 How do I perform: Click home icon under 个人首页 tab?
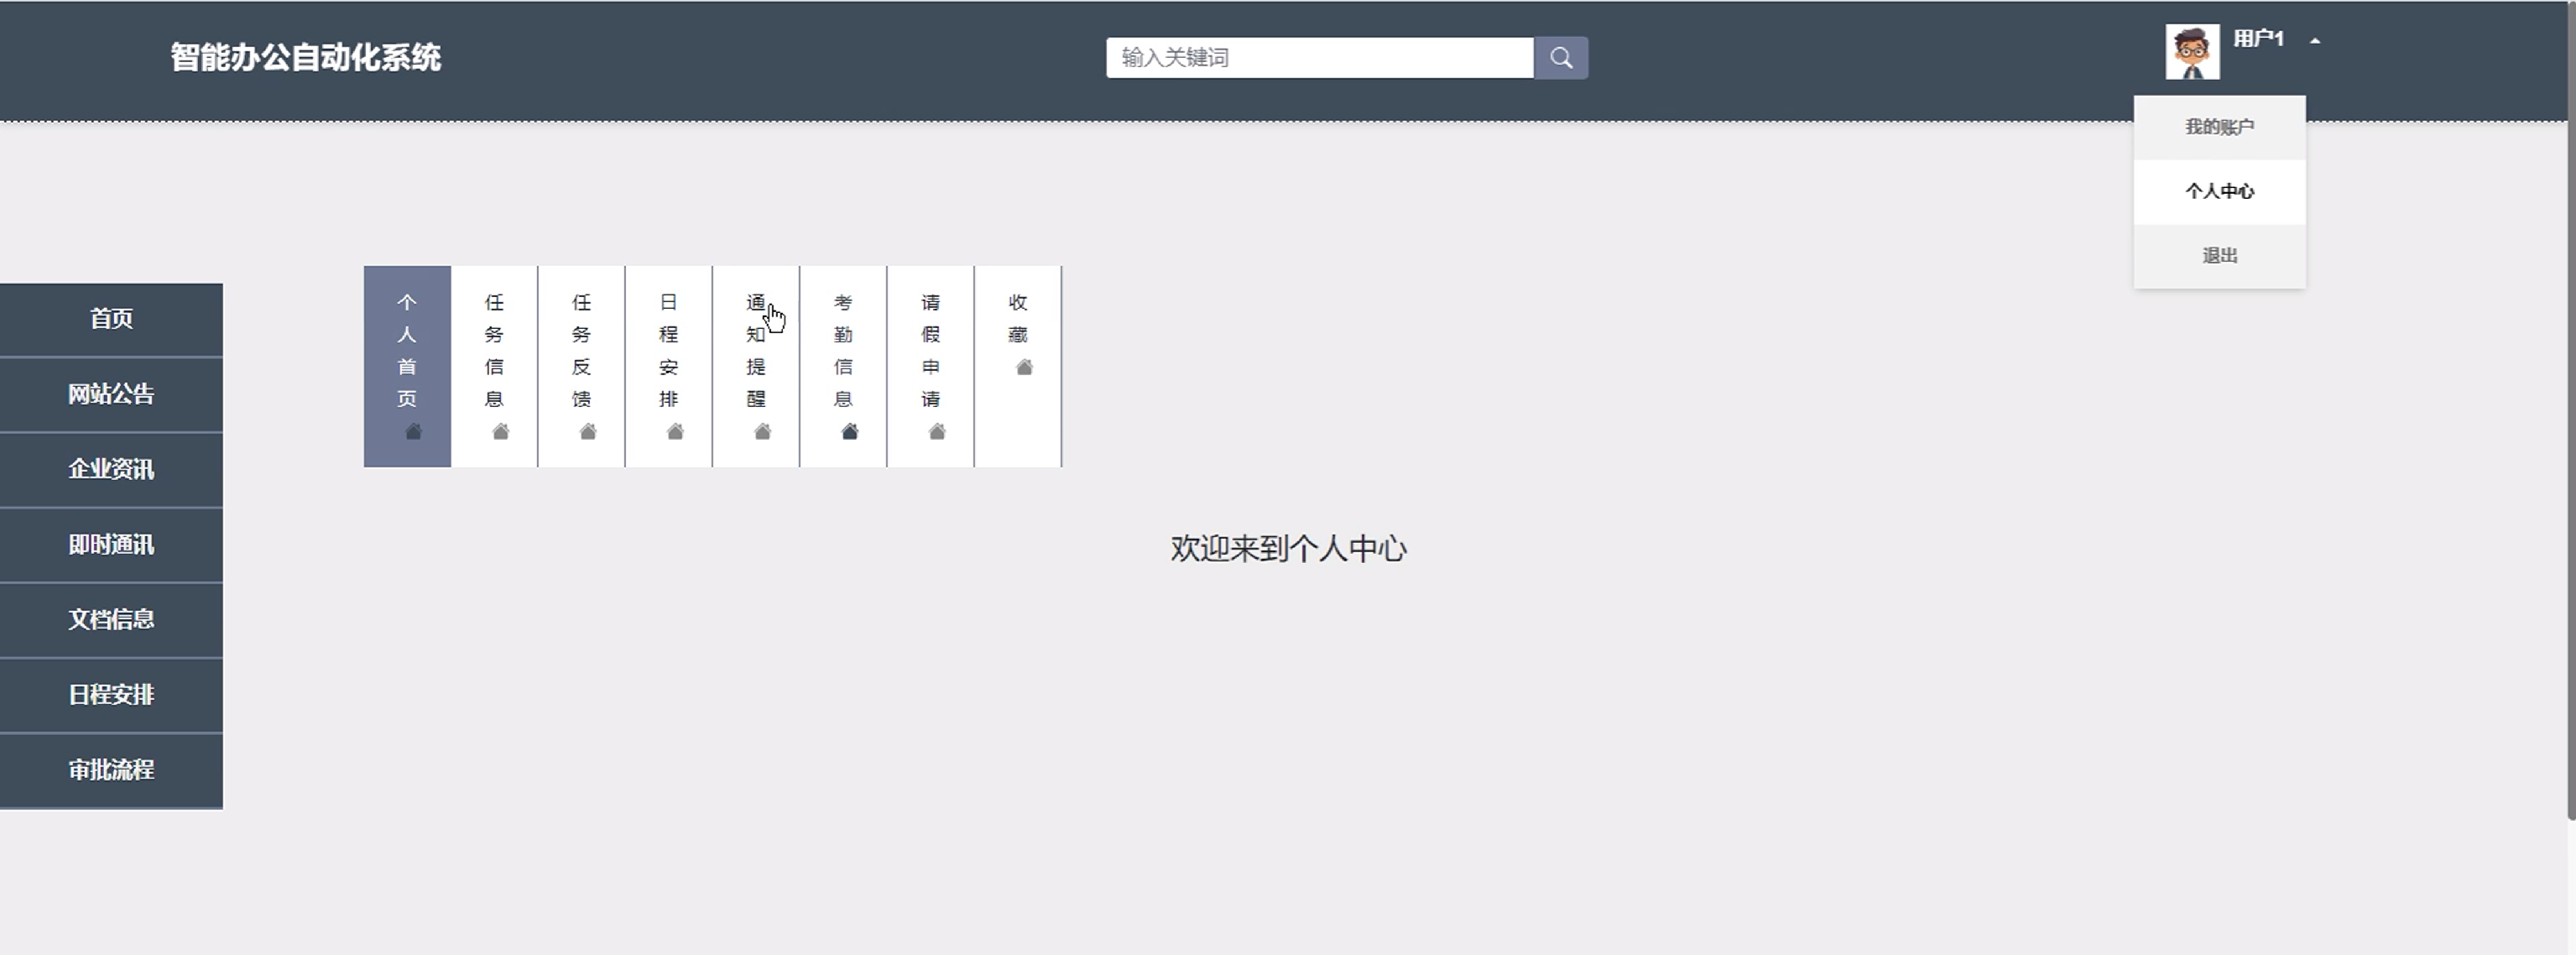(x=413, y=432)
